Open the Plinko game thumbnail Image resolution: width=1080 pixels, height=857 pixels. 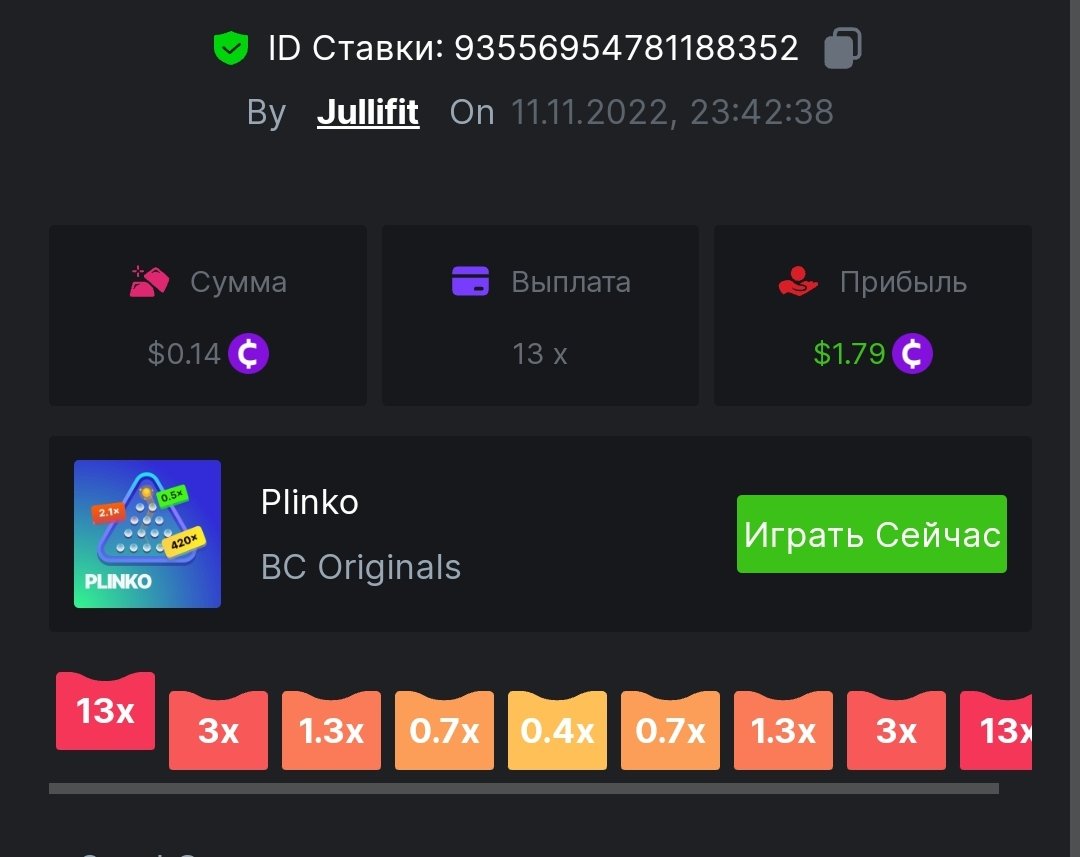[x=147, y=534]
